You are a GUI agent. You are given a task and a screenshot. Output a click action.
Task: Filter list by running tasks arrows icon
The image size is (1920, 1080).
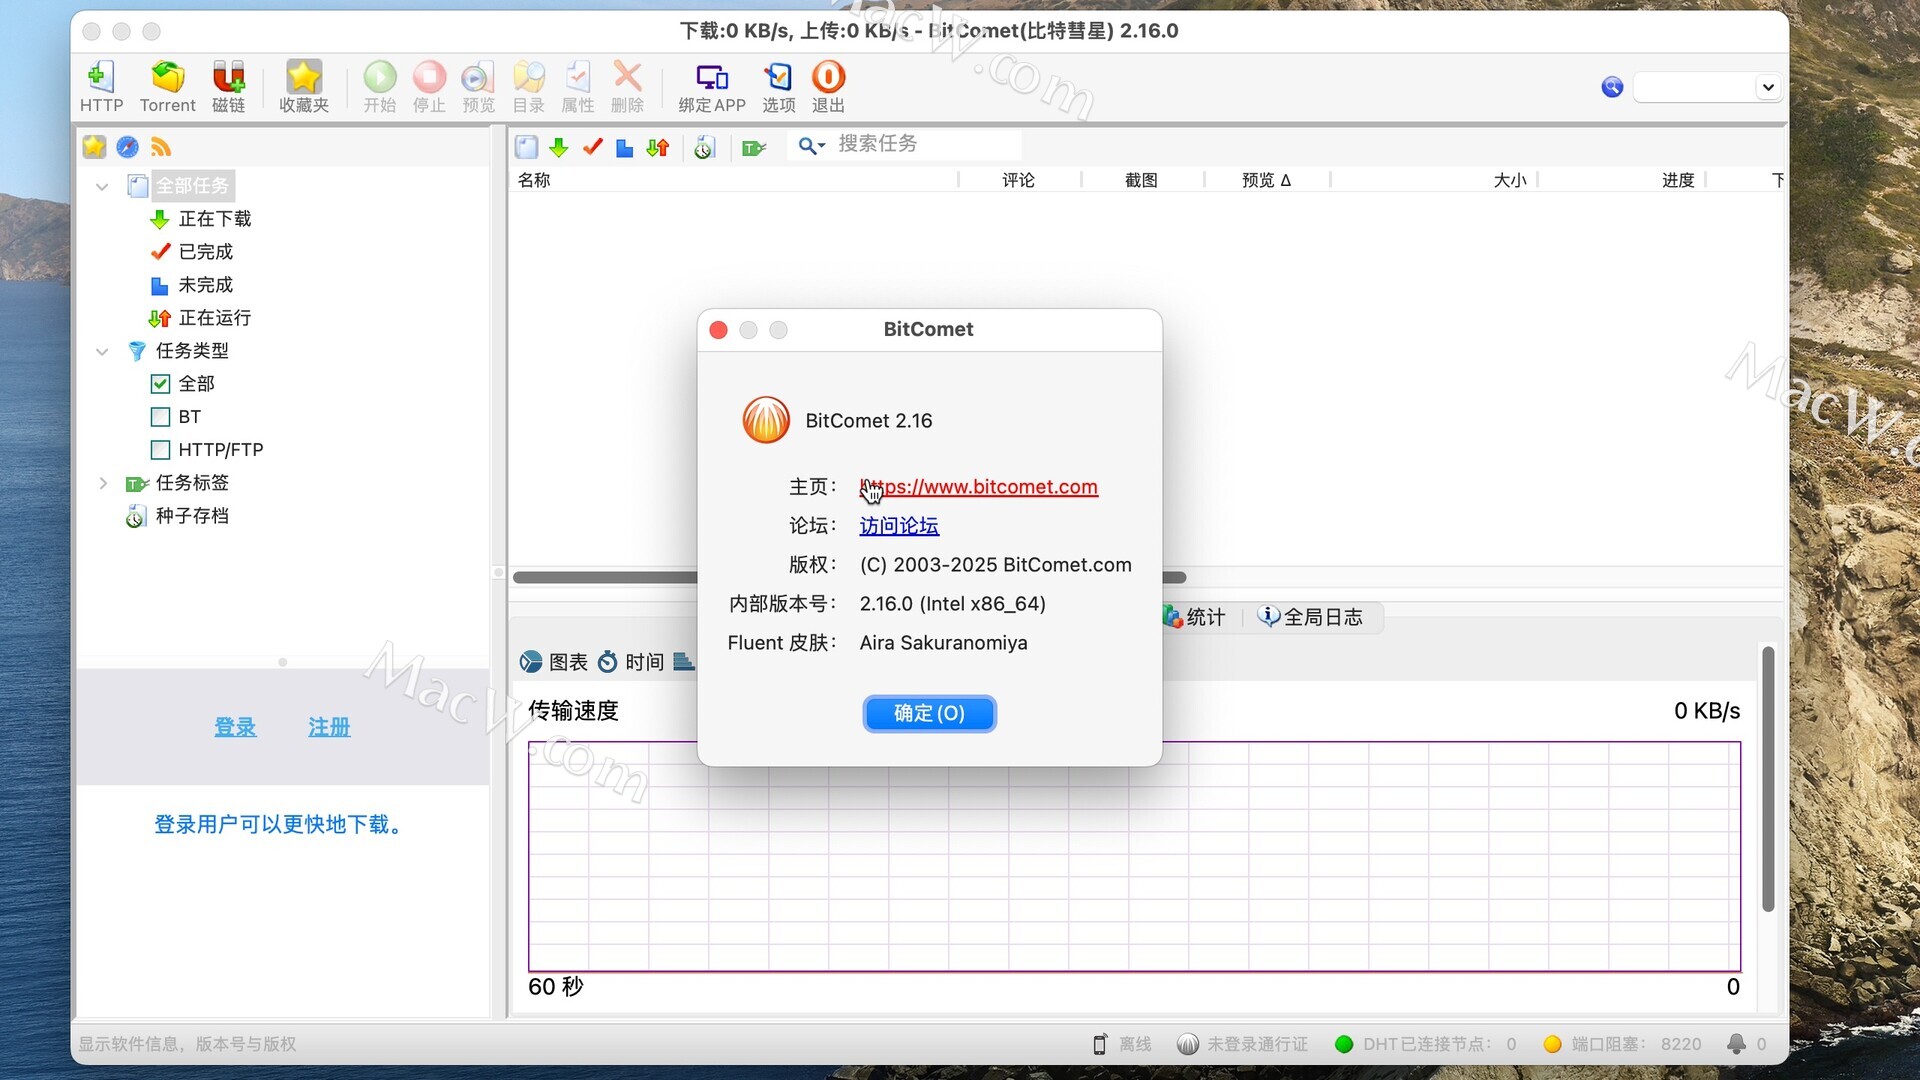(657, 147)
